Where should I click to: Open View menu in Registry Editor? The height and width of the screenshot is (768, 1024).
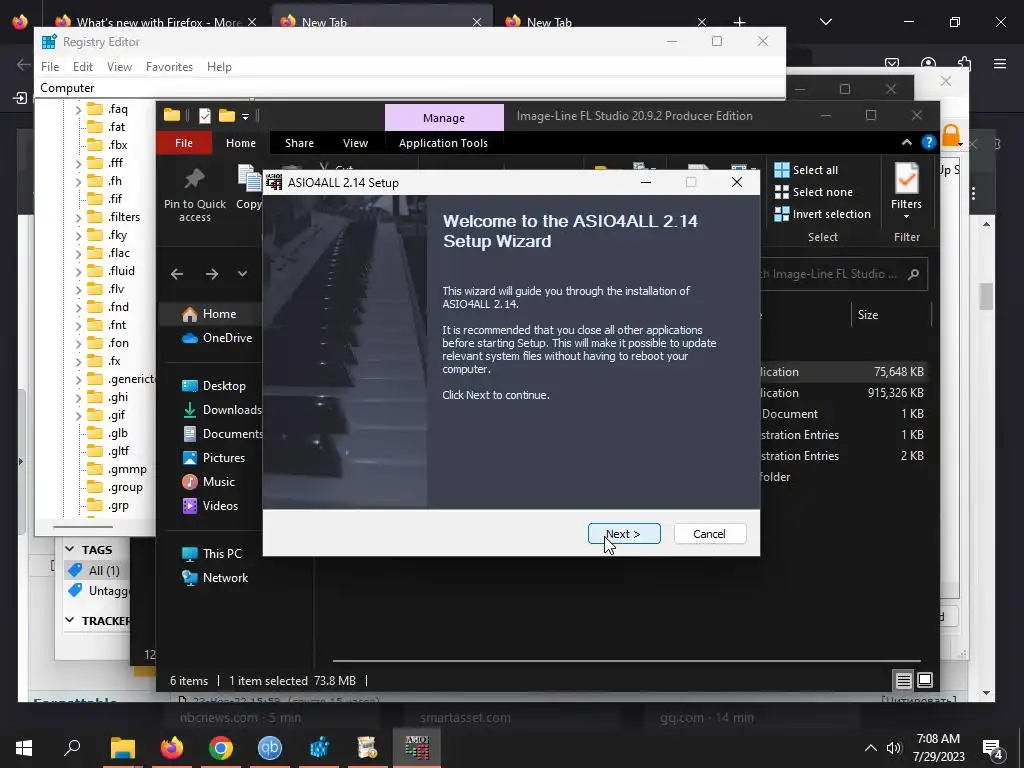tap(120, 67)
